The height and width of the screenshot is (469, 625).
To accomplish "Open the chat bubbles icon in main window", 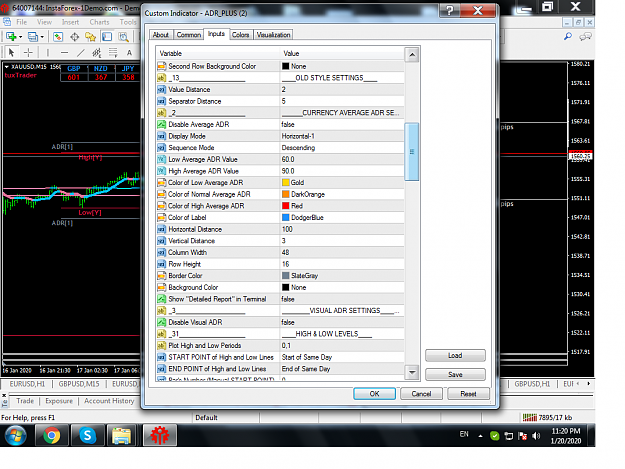I will tap(585, 37).
